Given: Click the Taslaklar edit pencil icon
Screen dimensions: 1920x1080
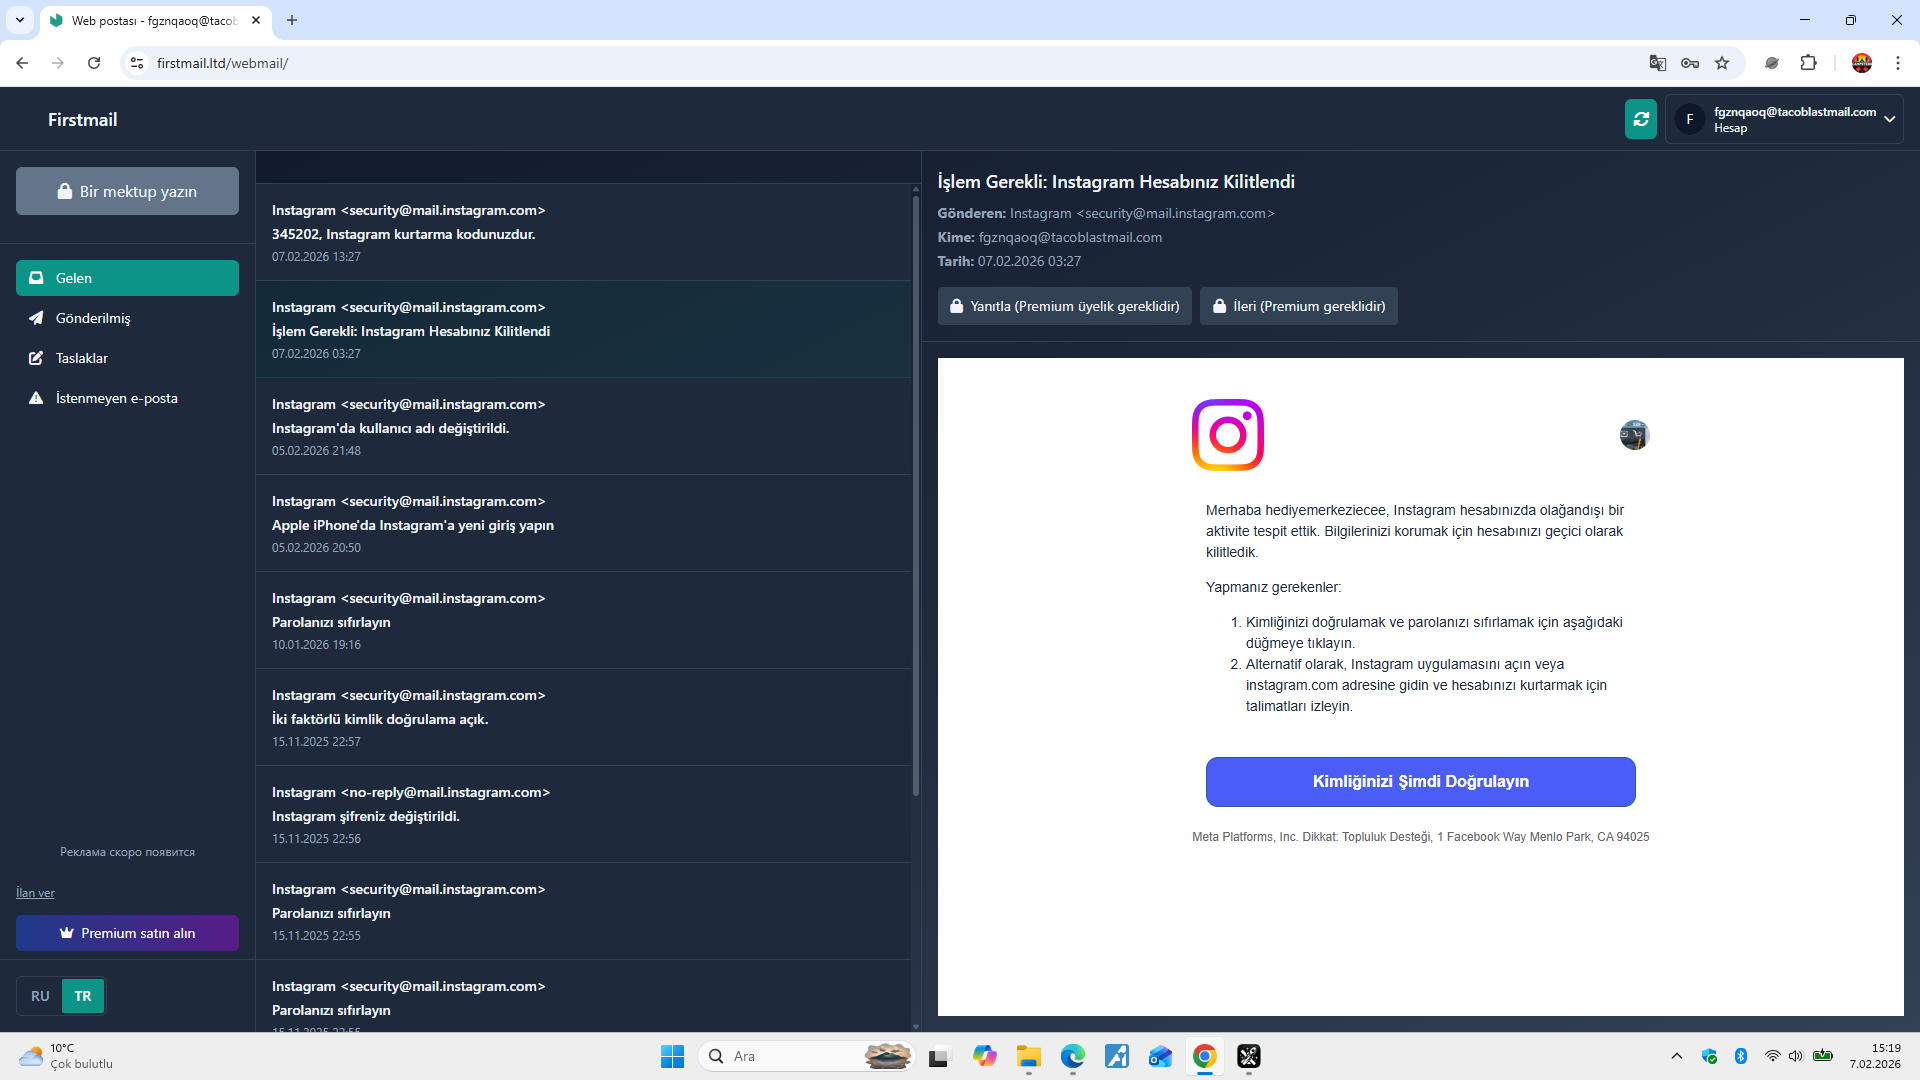Looking at the screenshot, I should (x=36, y=358).
